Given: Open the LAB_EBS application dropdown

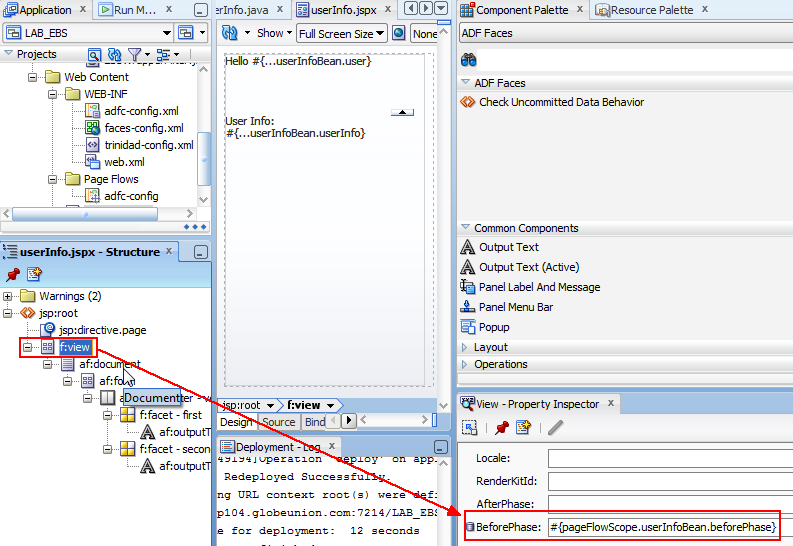Looking at the screenshot, I should click(166, 33).
